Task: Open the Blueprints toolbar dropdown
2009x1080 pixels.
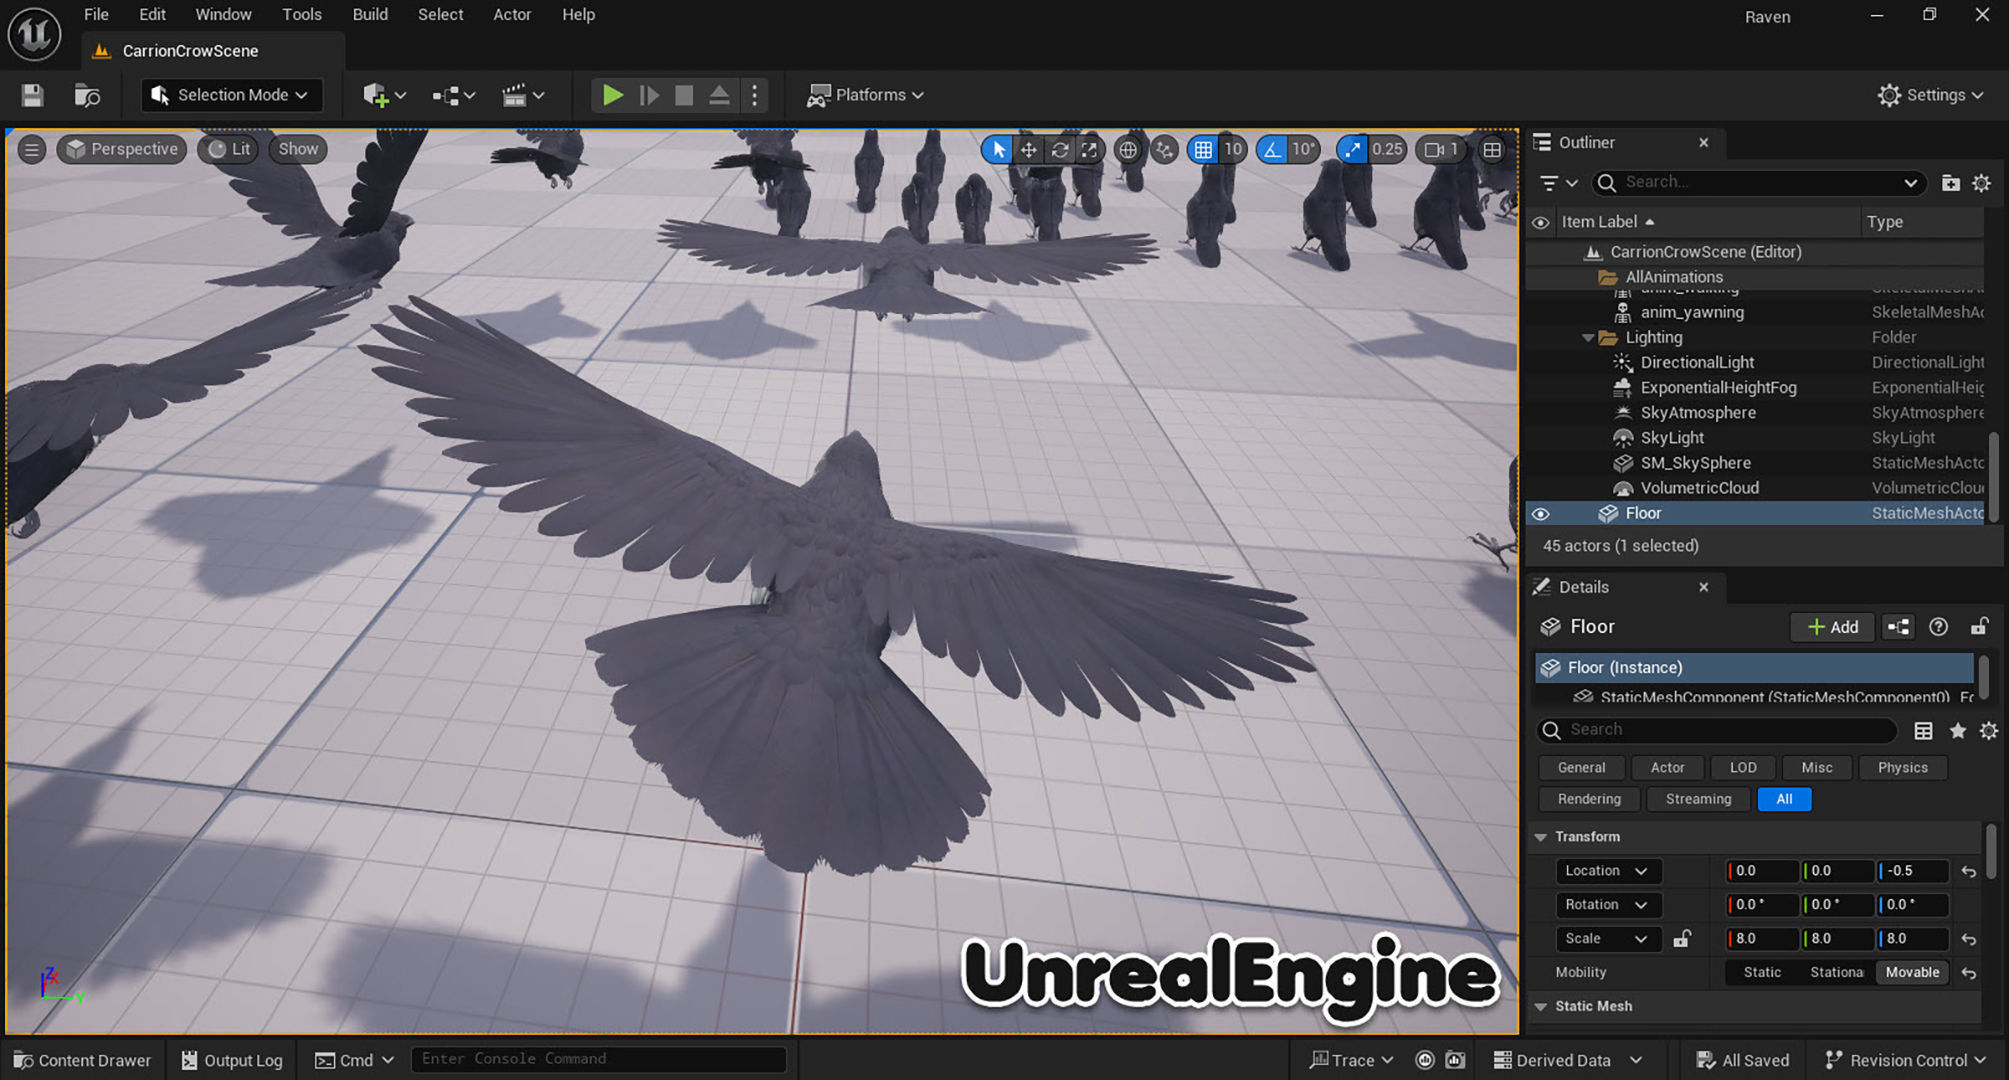Action: (453, 95)
